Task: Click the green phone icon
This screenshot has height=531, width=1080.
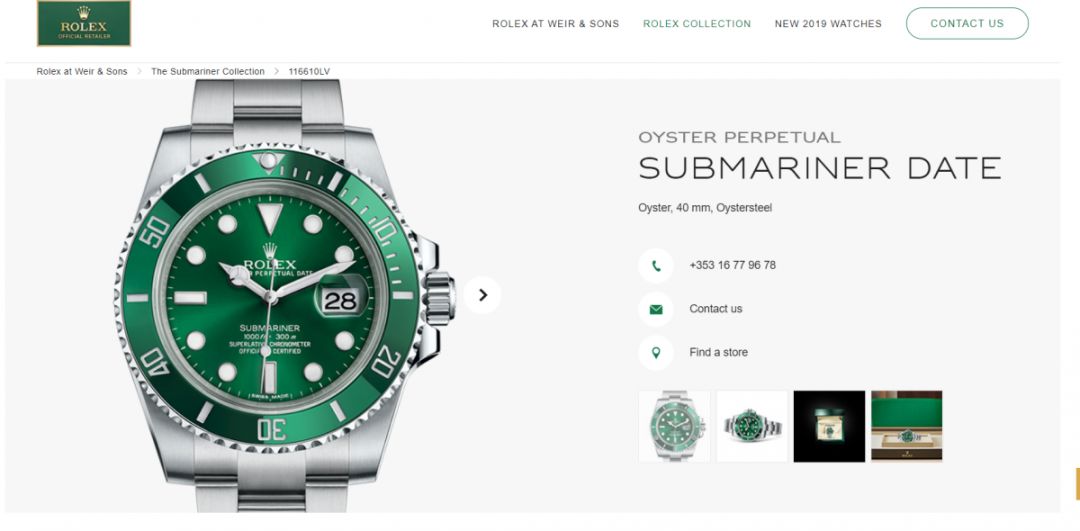Action: click(656, 266)
